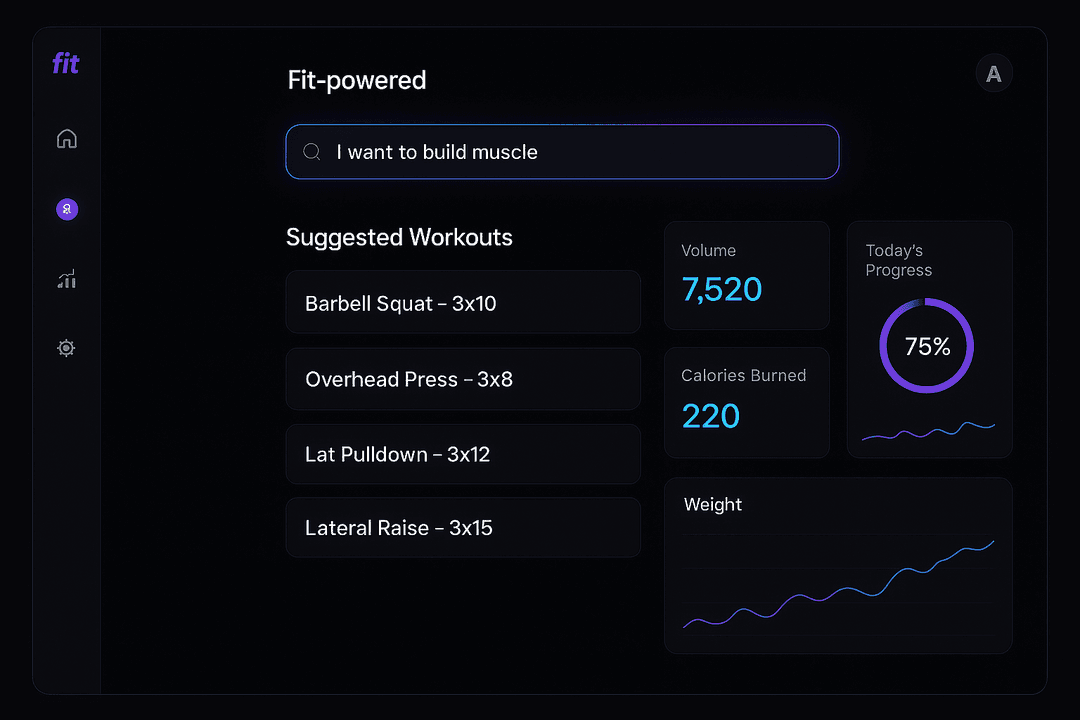1080x720 pixels.
Task: Open the Volume stat card showing 7,520
Action: click(x=746, y=276)
